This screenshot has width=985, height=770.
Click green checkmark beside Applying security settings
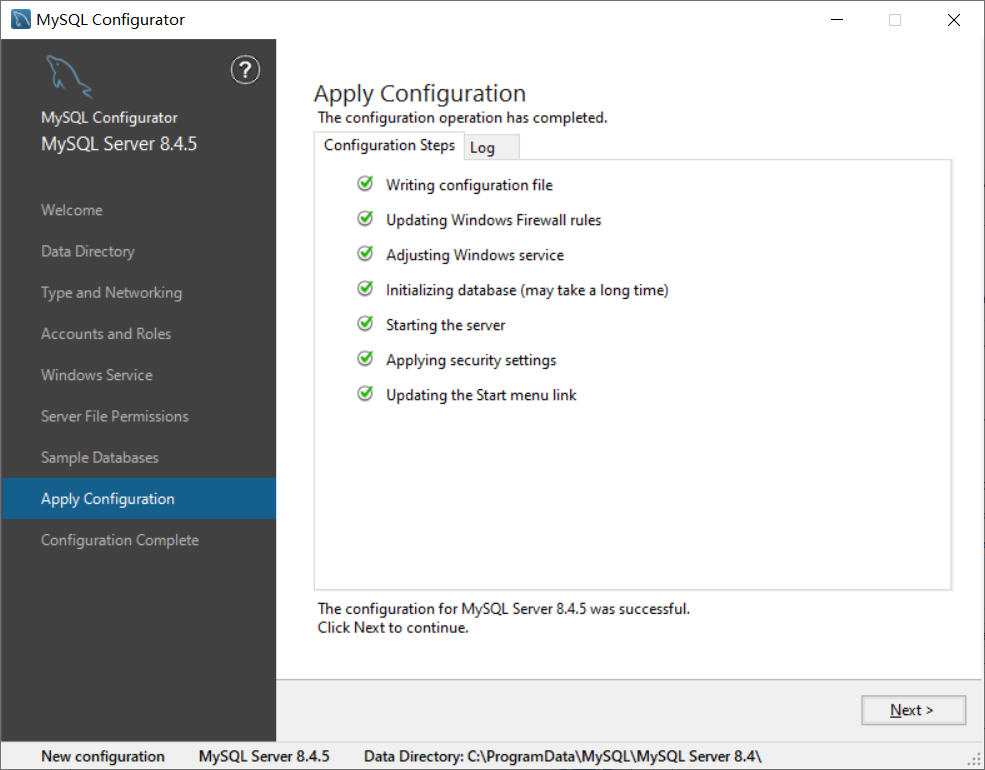tap(365, 358)
